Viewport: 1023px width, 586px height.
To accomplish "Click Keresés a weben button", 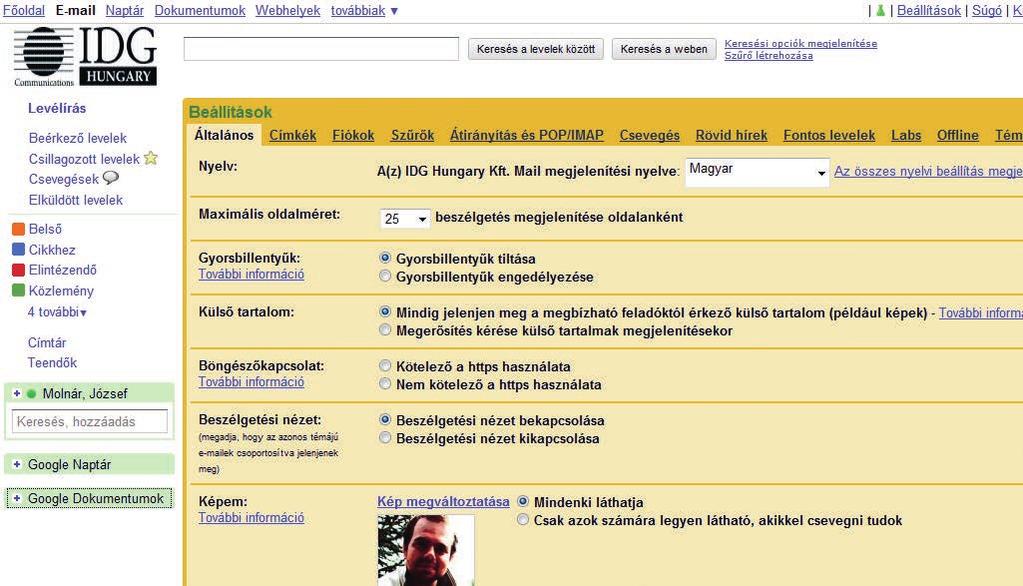I will pos(664,49).
